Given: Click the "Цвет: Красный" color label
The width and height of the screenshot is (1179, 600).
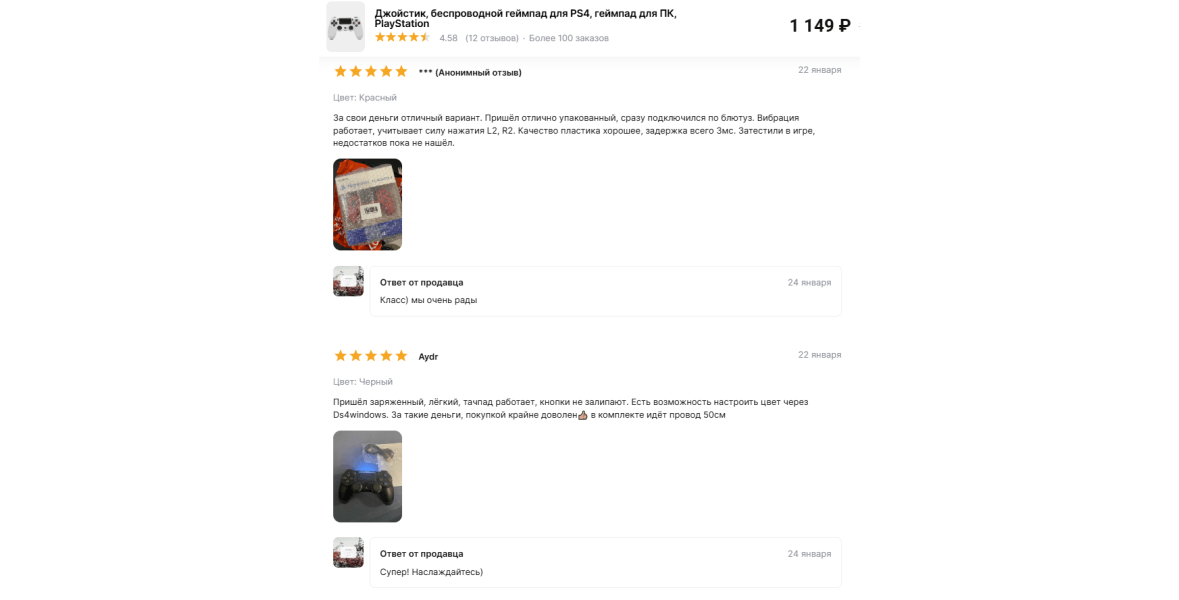Looking at the screenshot, I should [x=365, y=98].
